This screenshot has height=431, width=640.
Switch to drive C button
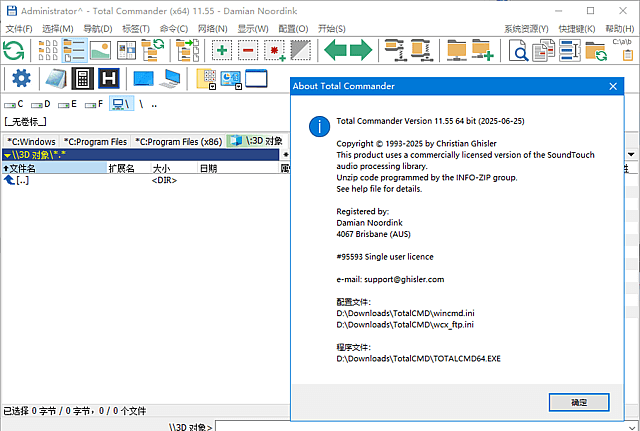[x=14, y=104]
